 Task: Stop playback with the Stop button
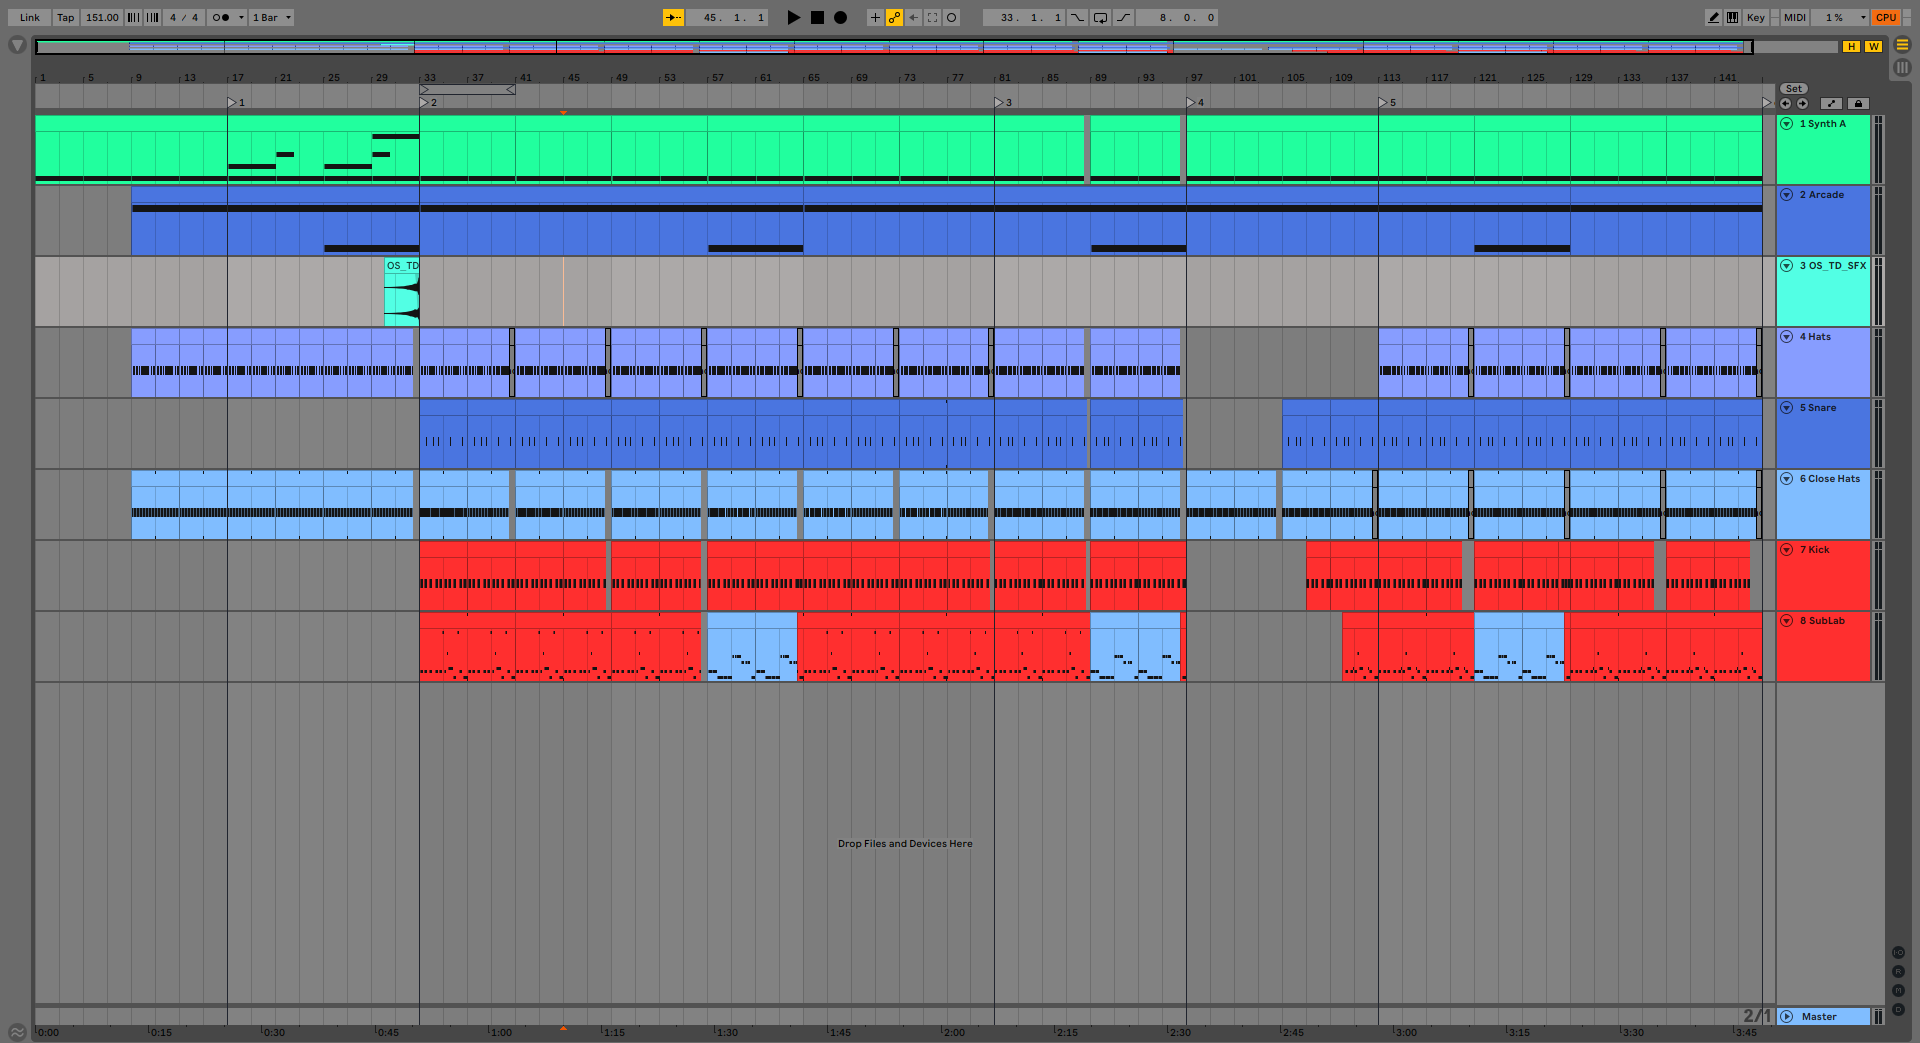coord(817,17)
